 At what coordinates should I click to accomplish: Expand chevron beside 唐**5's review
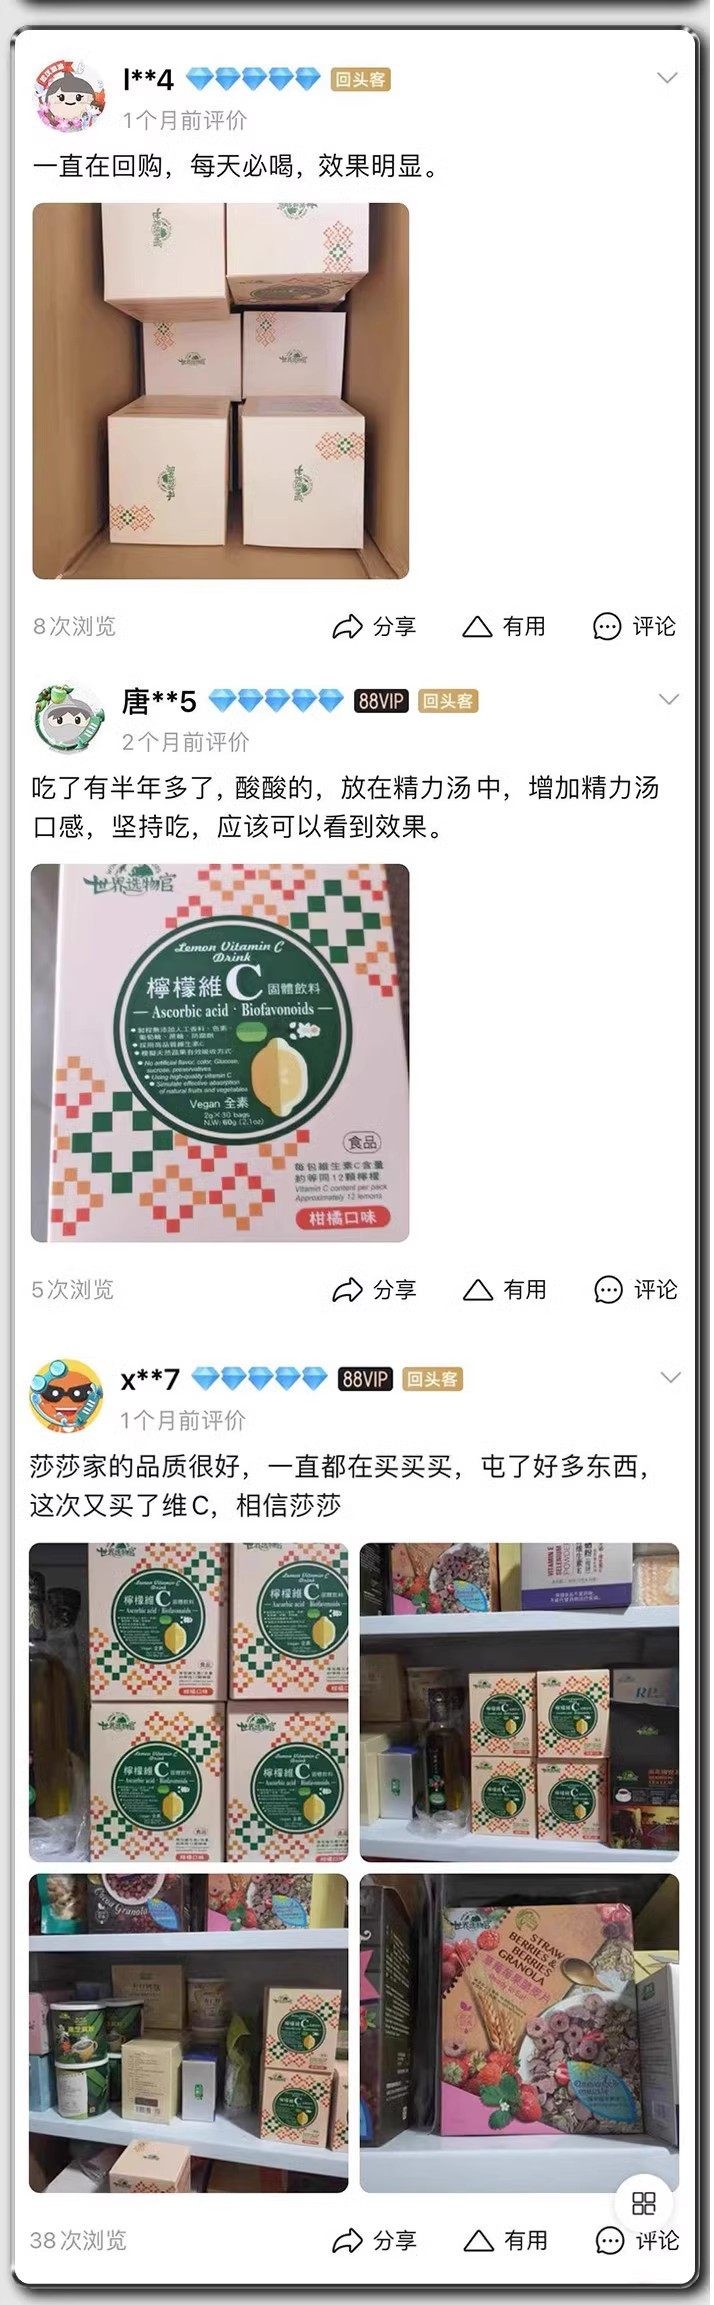[x=668, y=699]
